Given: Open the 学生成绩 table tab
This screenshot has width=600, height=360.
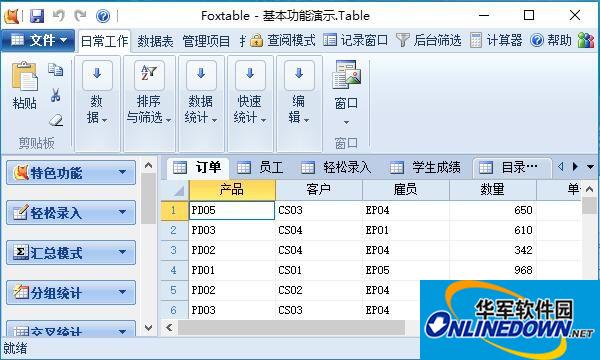Looking at the screenshot, I should coord(426,168).
